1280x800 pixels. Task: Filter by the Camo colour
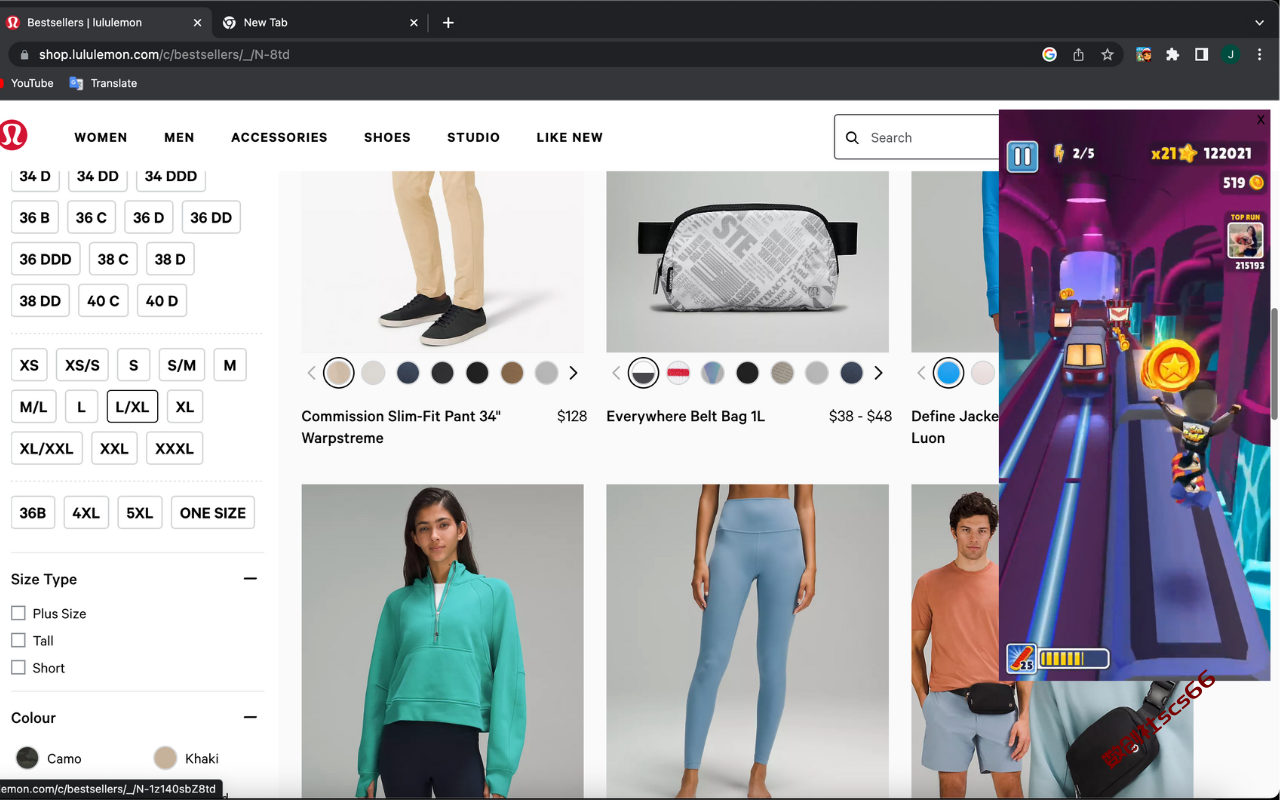tap(27, 758)
